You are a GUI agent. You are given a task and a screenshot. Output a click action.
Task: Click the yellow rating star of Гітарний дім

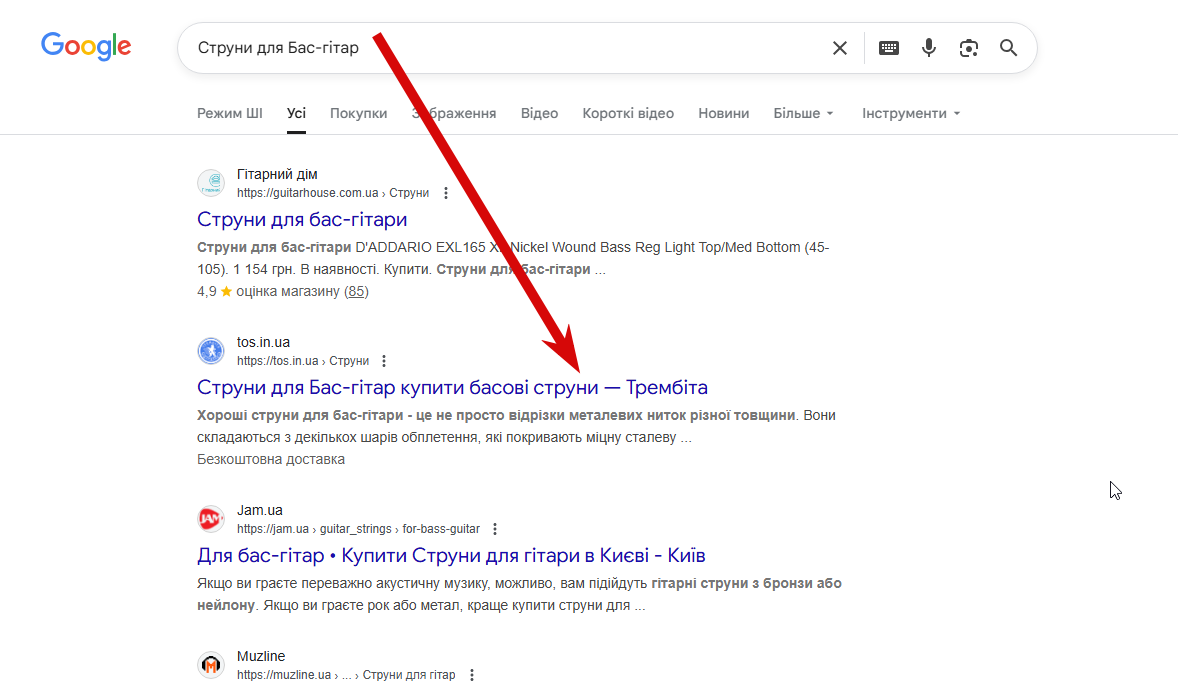[x=226, y=292]
